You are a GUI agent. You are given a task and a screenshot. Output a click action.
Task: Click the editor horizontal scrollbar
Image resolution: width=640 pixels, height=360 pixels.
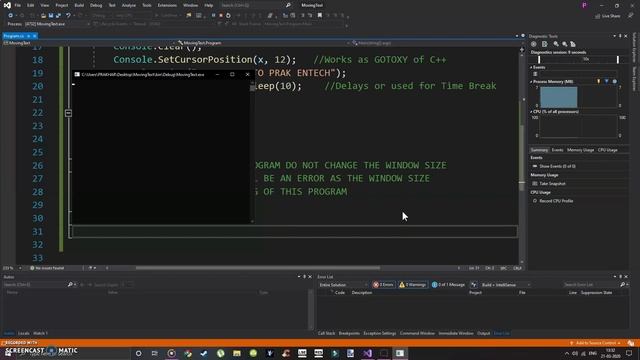tap(258, 268)
